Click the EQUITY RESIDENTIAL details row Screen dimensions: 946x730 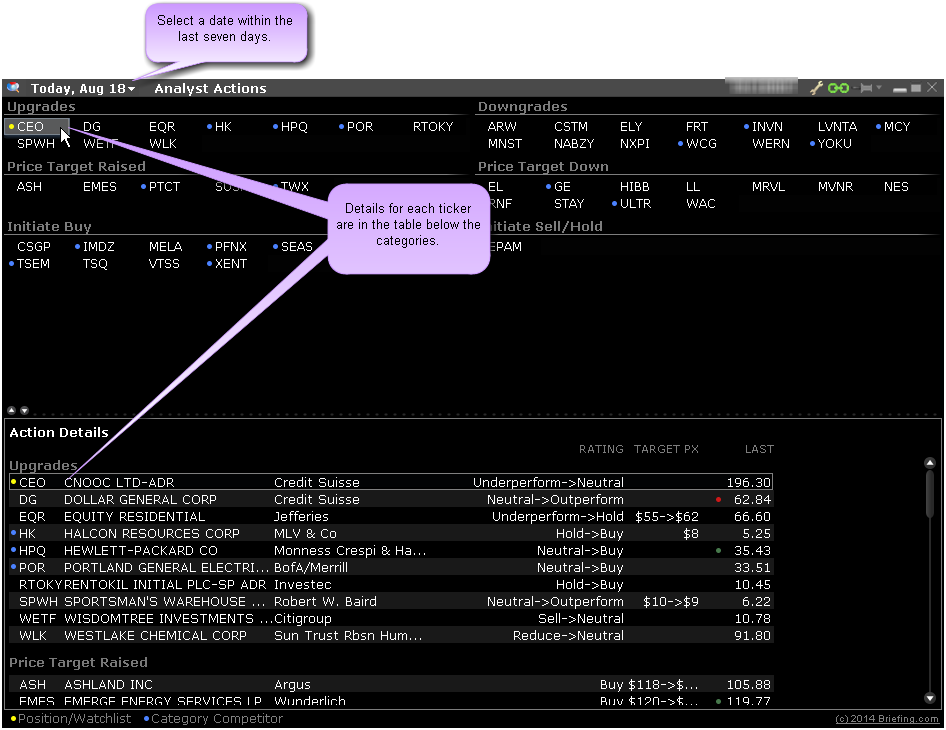tap(391, 516)
